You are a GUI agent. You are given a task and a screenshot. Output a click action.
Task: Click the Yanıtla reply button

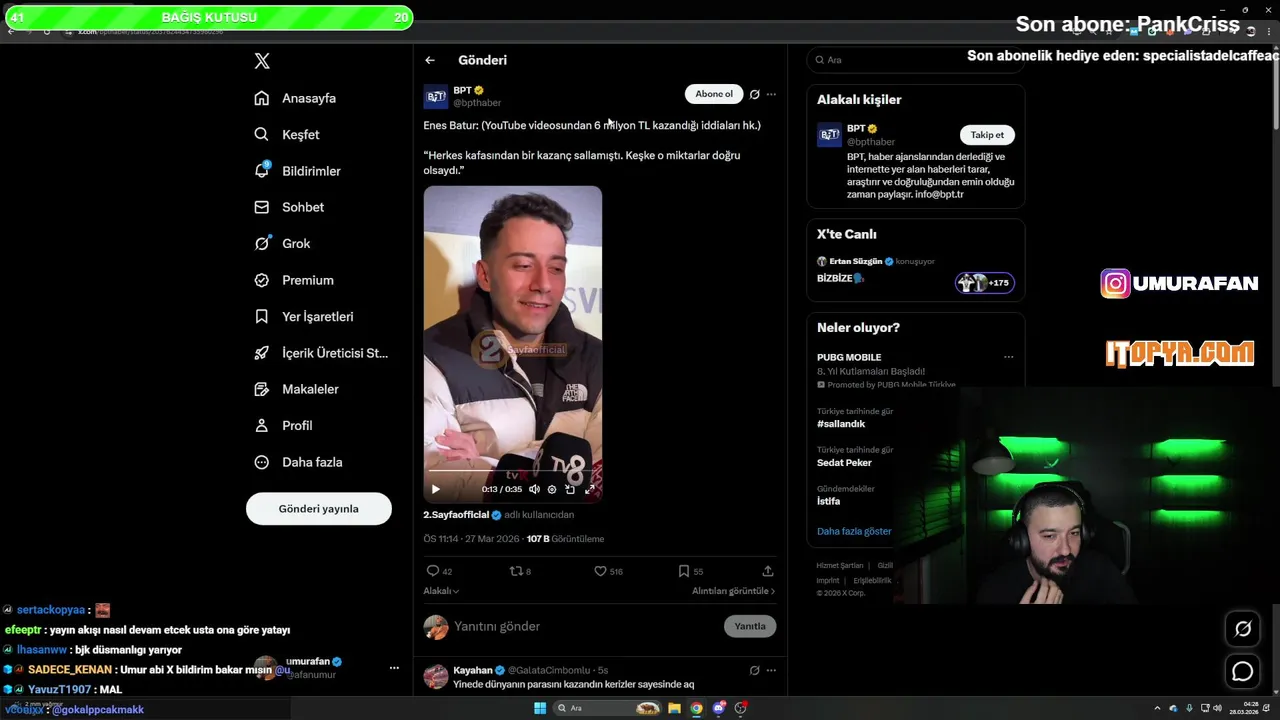(x=750, y=626)
